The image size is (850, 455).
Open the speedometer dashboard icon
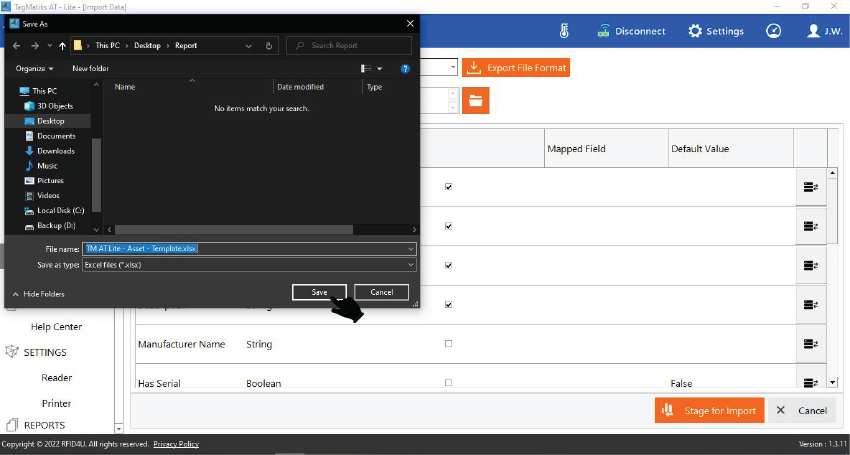(x=773, y=31)
